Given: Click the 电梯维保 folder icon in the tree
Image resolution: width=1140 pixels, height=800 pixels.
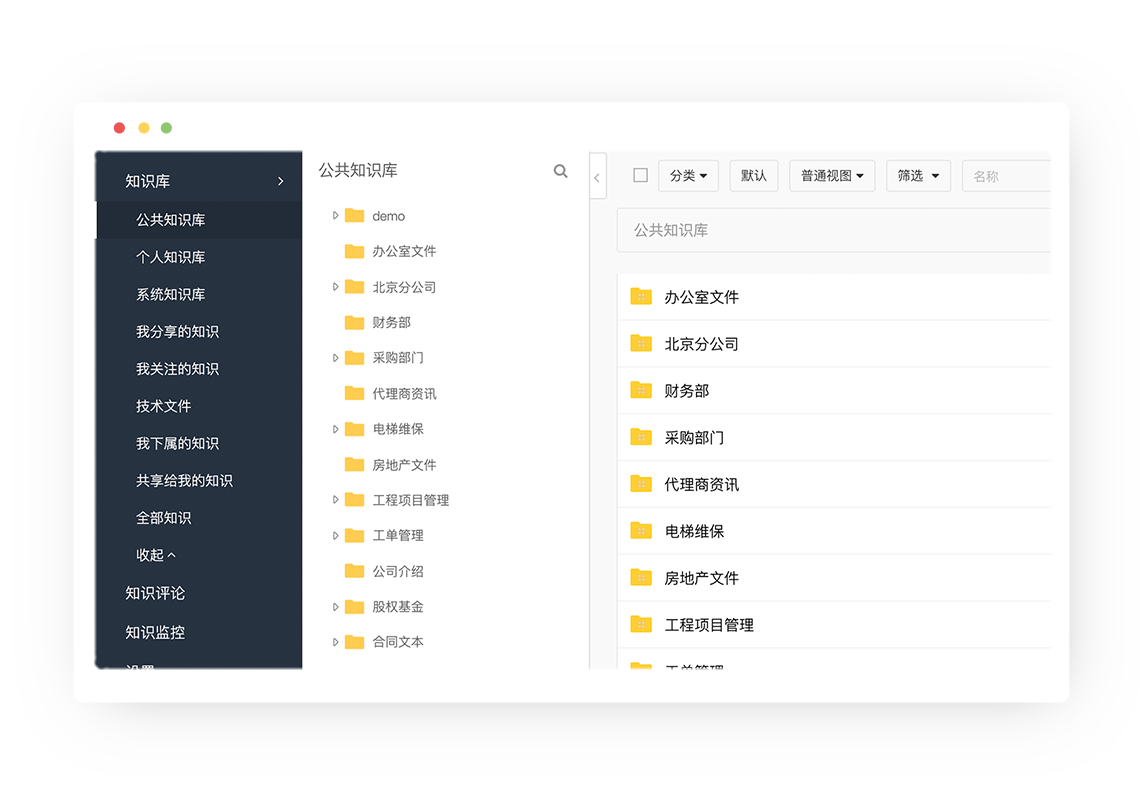Looking at the screenshot, I should click(x=354, y=429).
